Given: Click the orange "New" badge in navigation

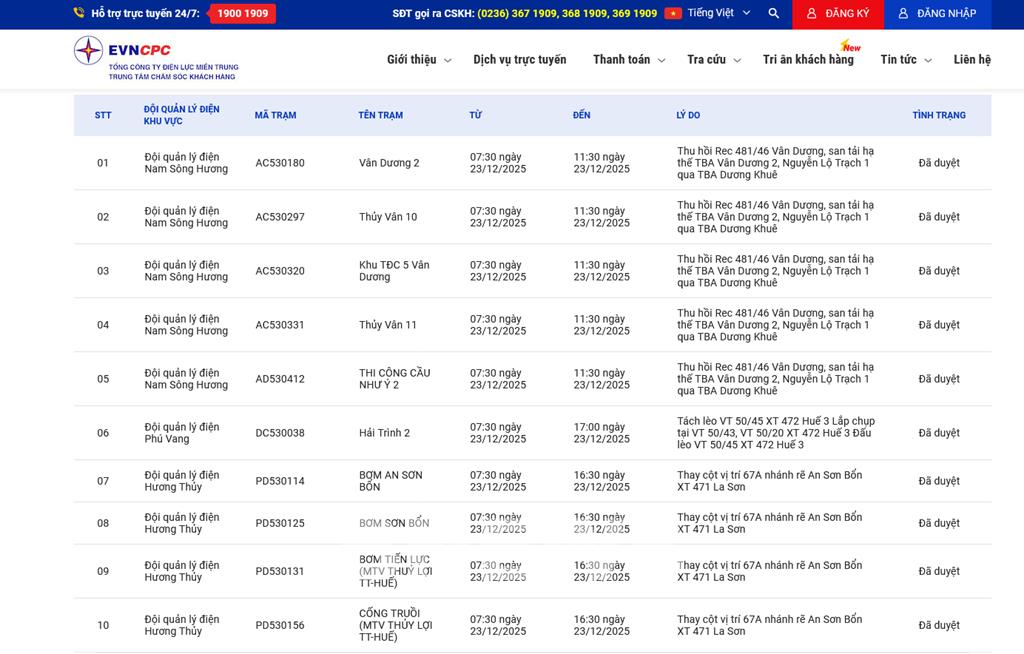Looking at the screenshot, I should [x=851, y=46].
